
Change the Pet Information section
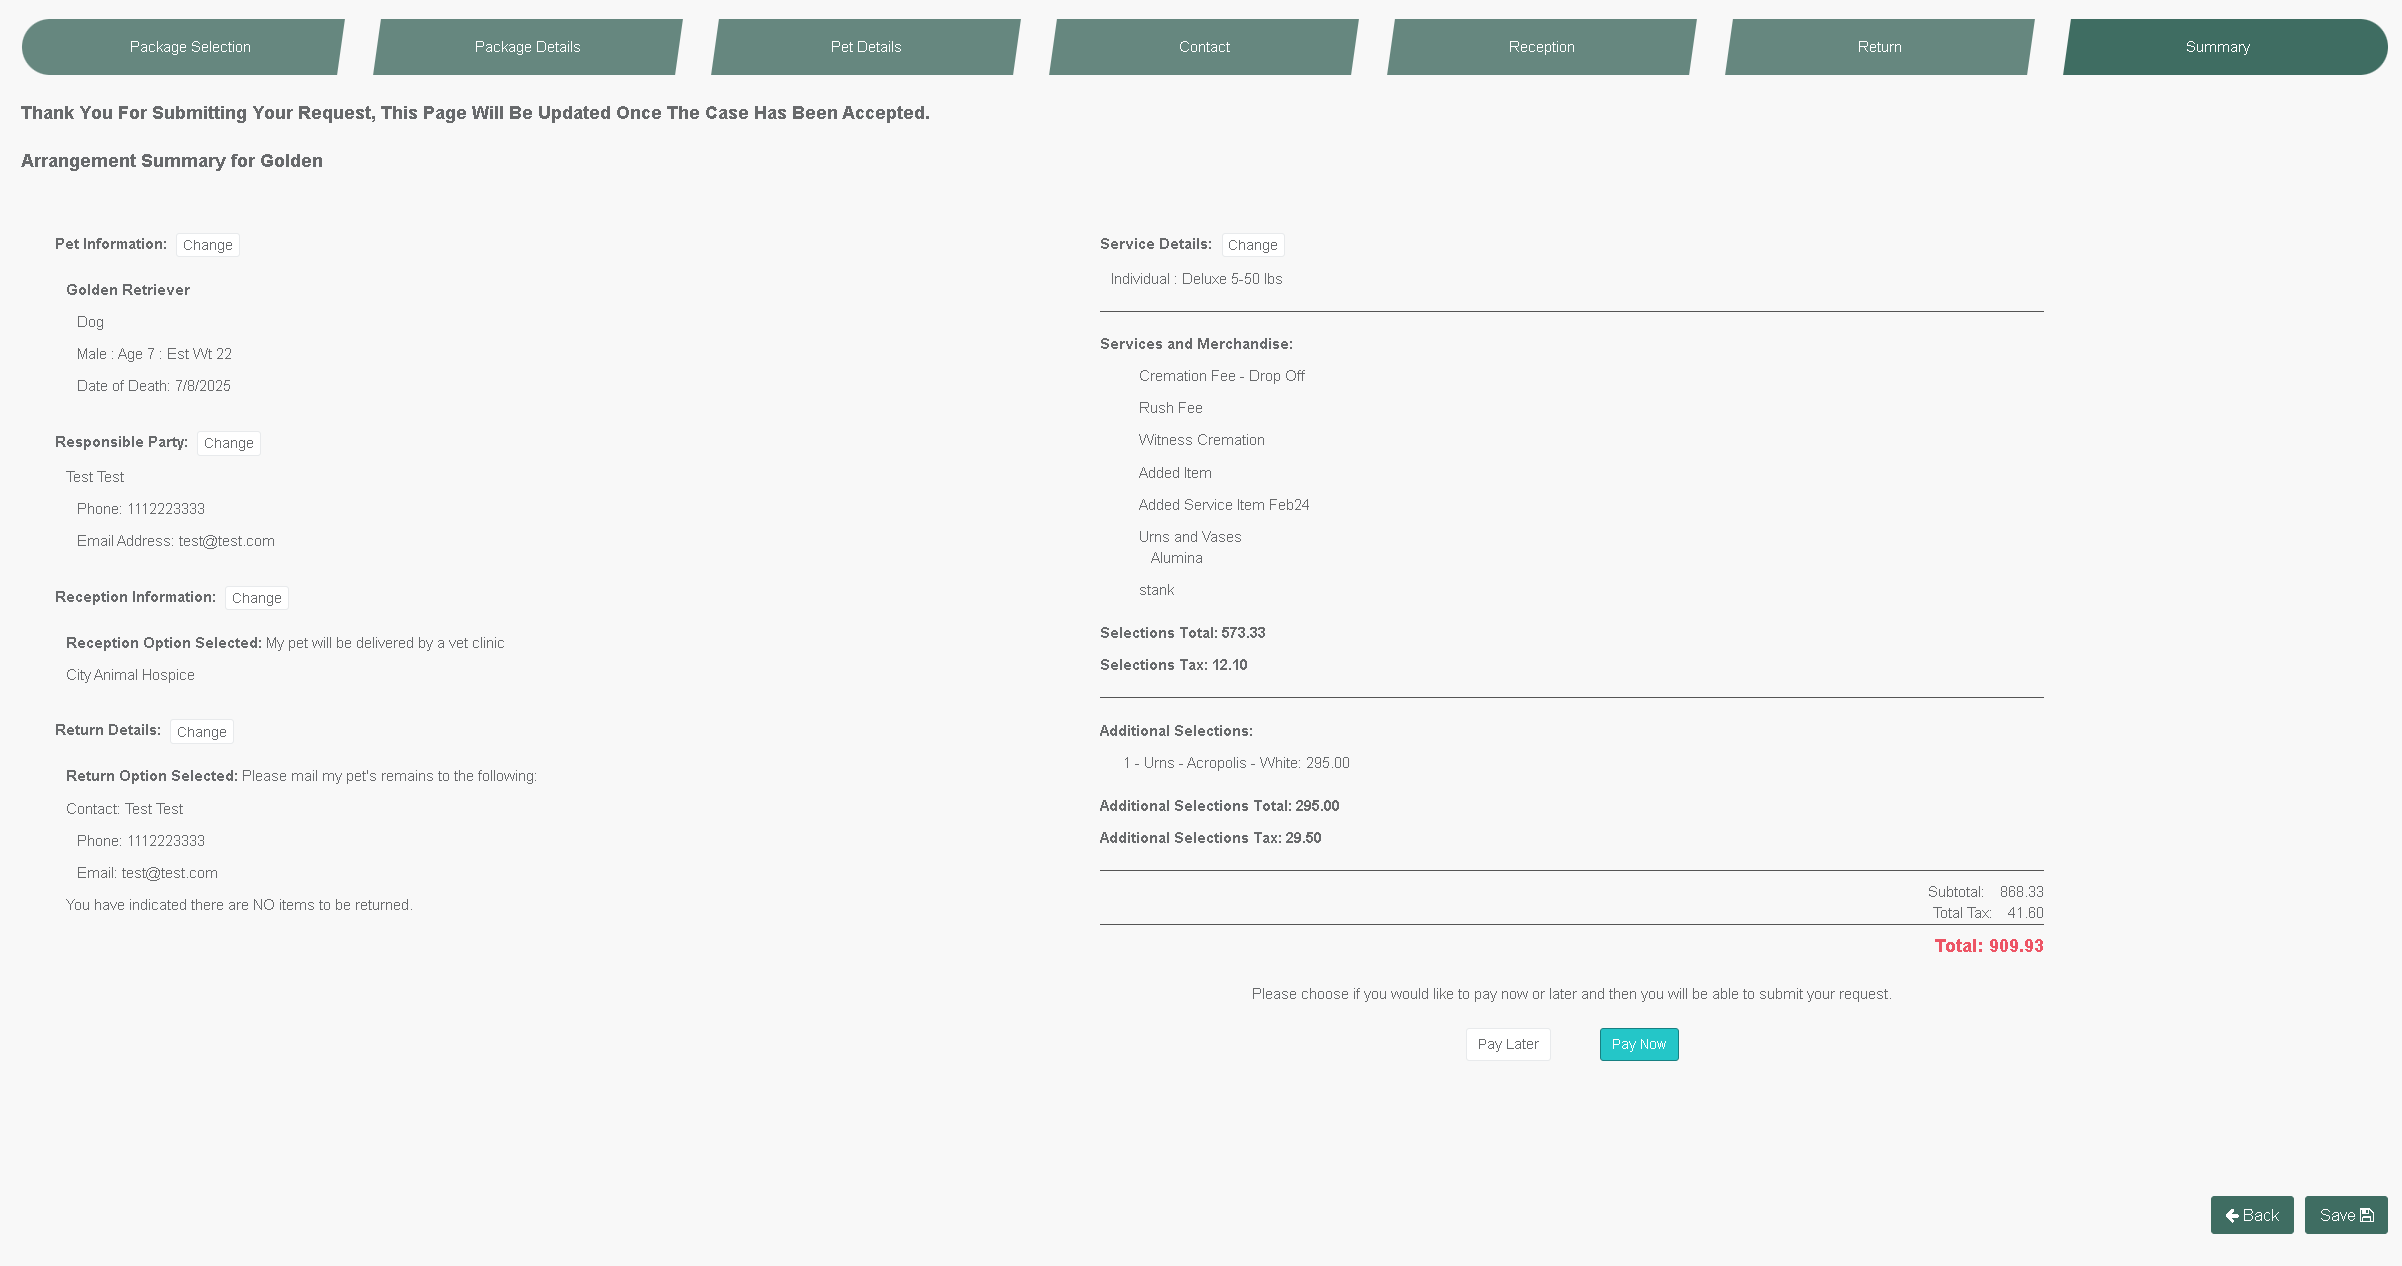(x=207, y=245)
